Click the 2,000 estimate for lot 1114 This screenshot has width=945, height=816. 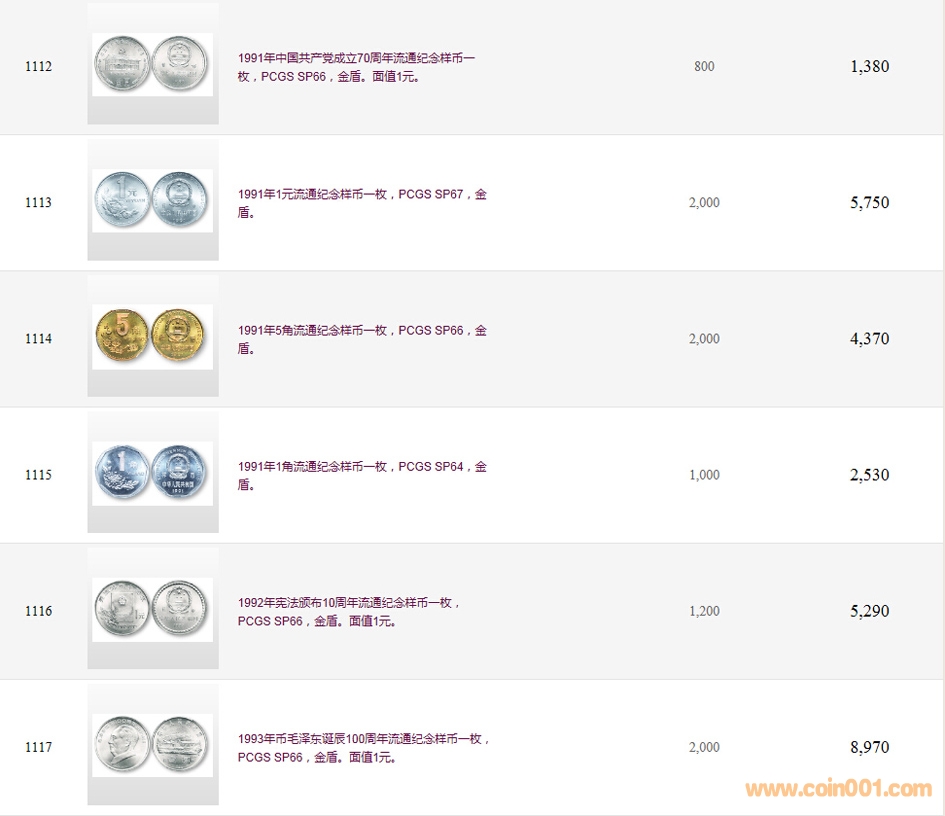point(704,339)
